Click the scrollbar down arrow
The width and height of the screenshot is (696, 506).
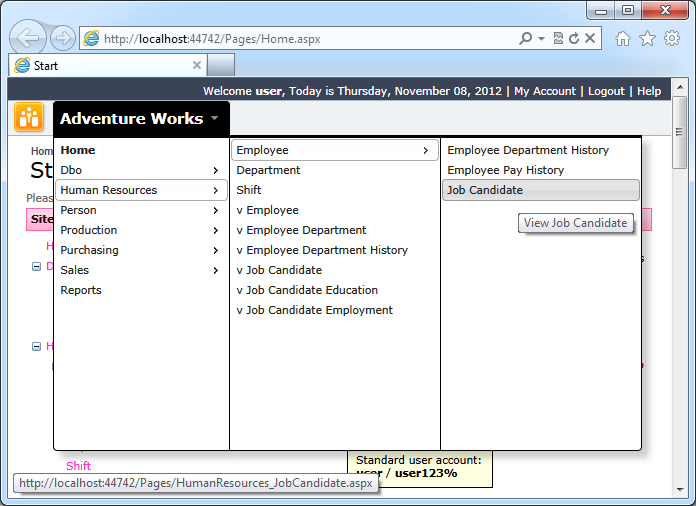tap(680, 490)
